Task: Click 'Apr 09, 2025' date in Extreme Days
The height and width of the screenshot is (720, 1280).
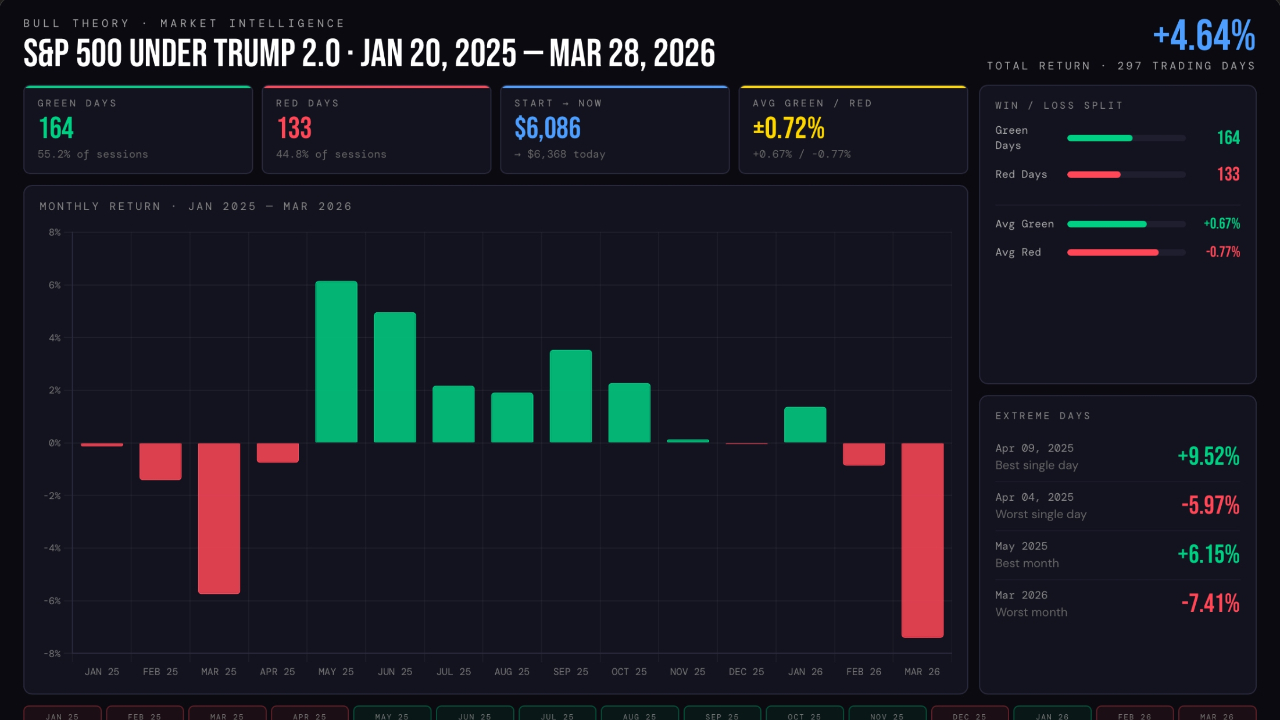Action: tap(1034, 448)
